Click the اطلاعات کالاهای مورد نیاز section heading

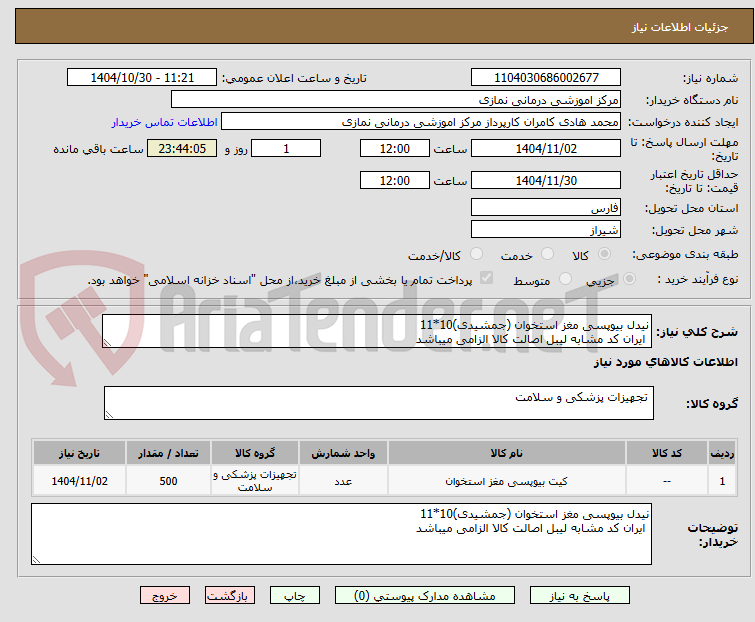pyautogui.click(x=665, y=362)
